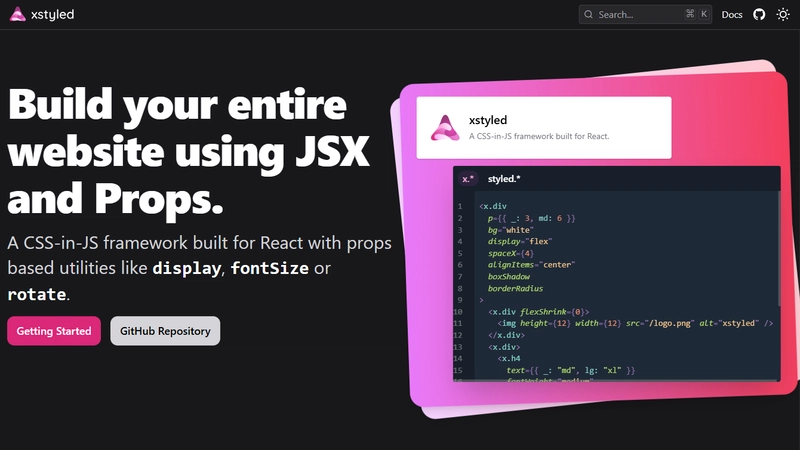Click code line 'borderRadius'
The height and width of the screenshot is (450, 800).
coord(515,288)
